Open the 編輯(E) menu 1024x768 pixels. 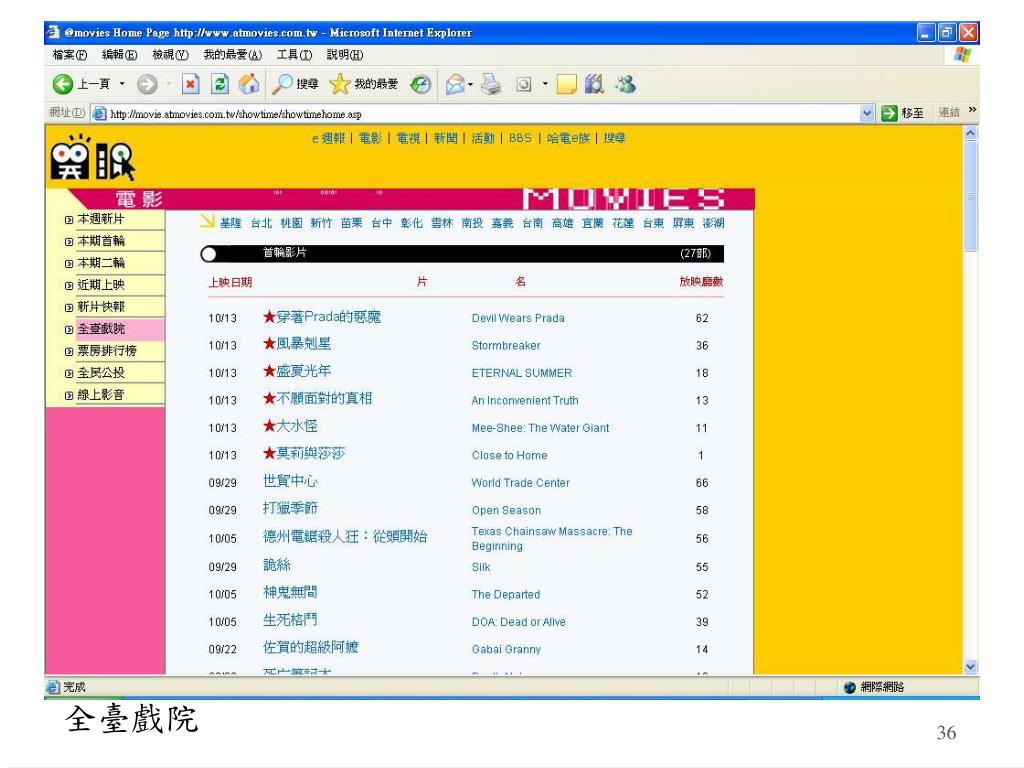click(120, 55)
